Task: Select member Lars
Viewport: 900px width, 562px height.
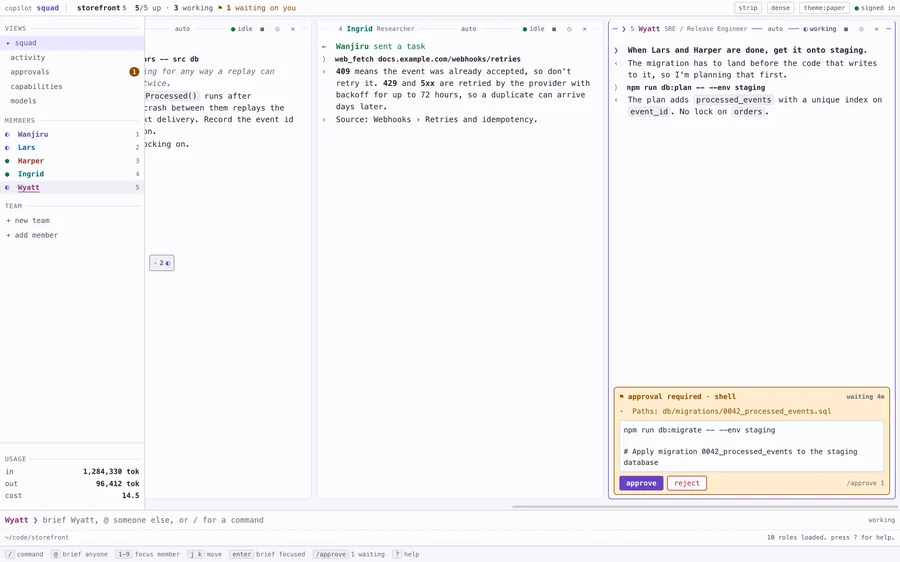Action: pyautogui.click(x=72, y=148)
